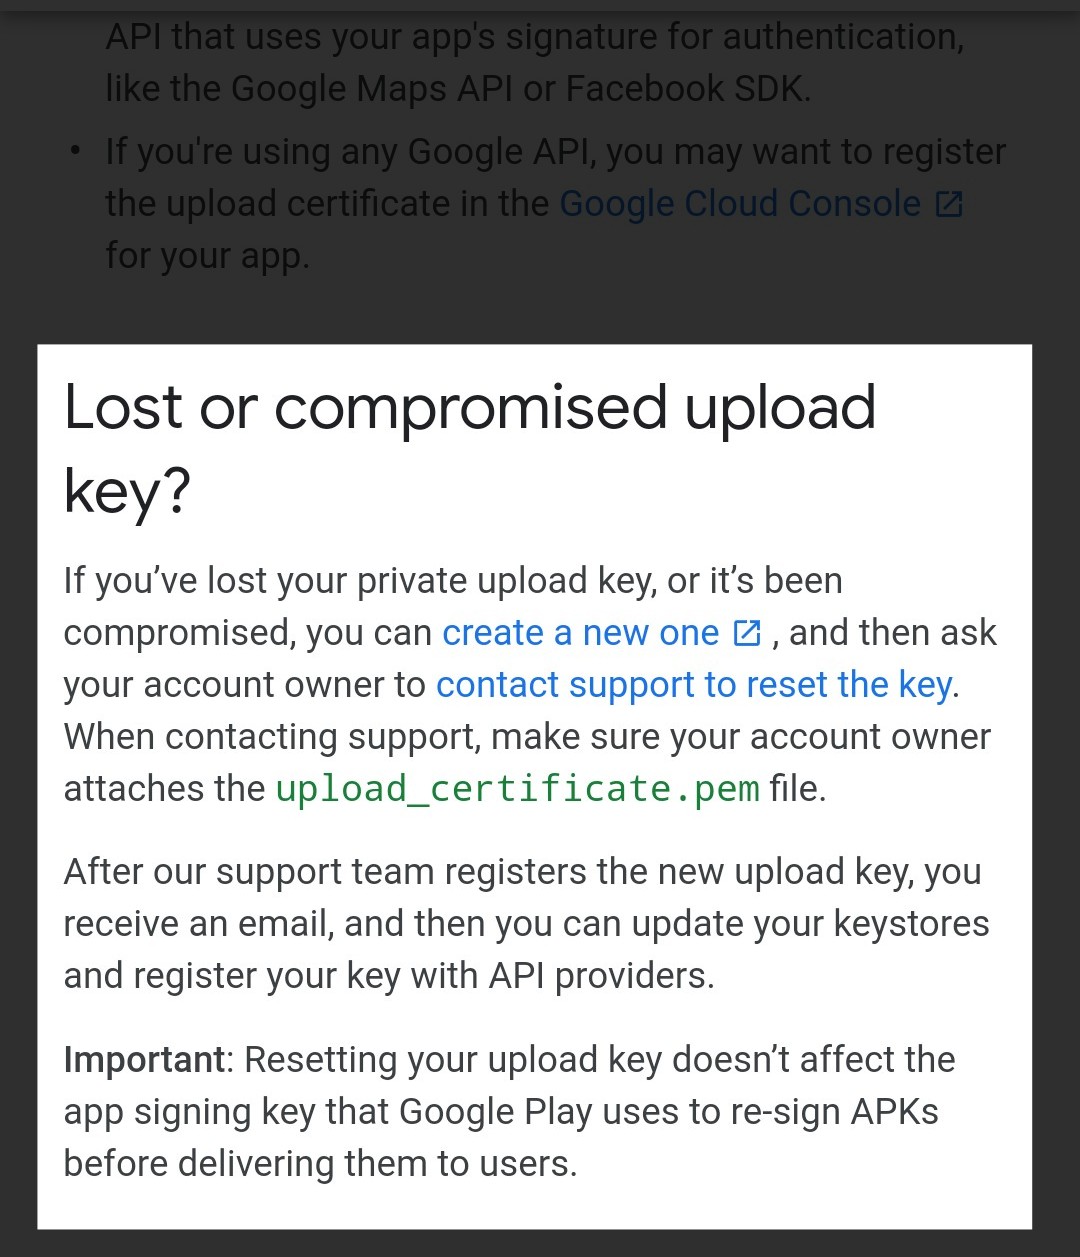The height and width of the screenshot is (1257, 1080).
Task: Open the Google Cloud Console link
Action: point(740,204)
